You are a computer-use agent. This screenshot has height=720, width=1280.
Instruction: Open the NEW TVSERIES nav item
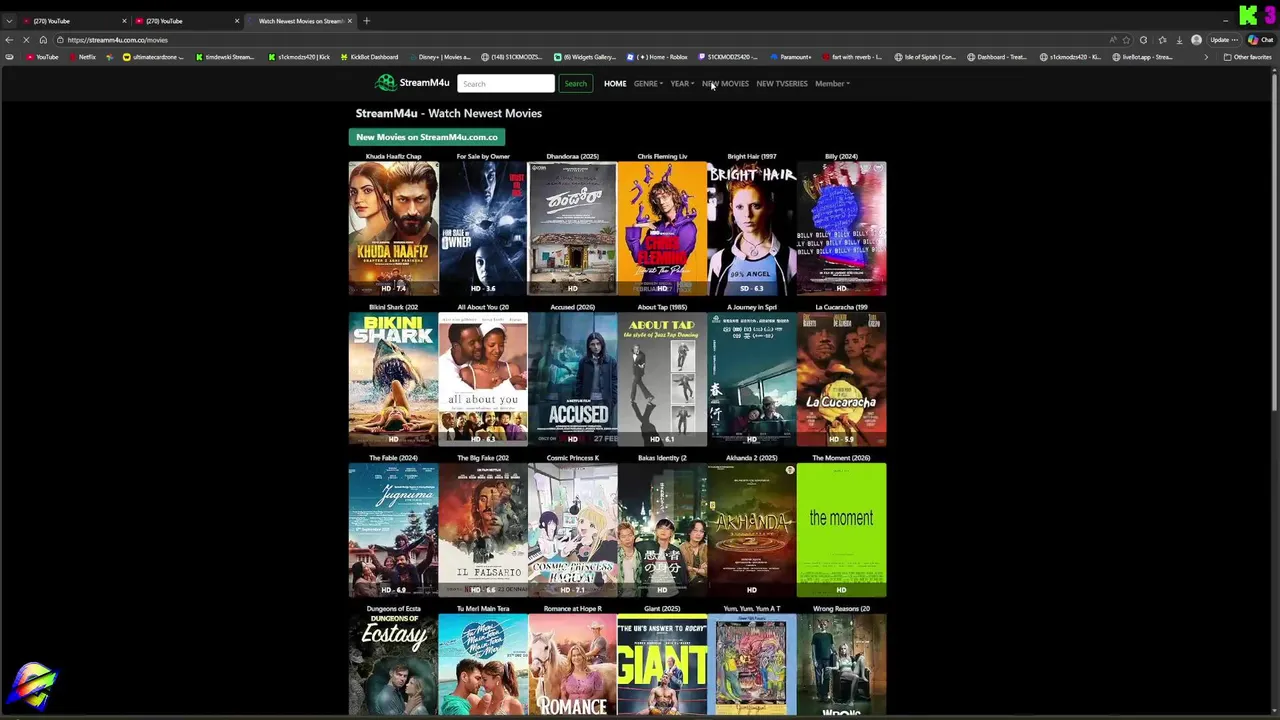pyautogui.click(x=782, y=84)
